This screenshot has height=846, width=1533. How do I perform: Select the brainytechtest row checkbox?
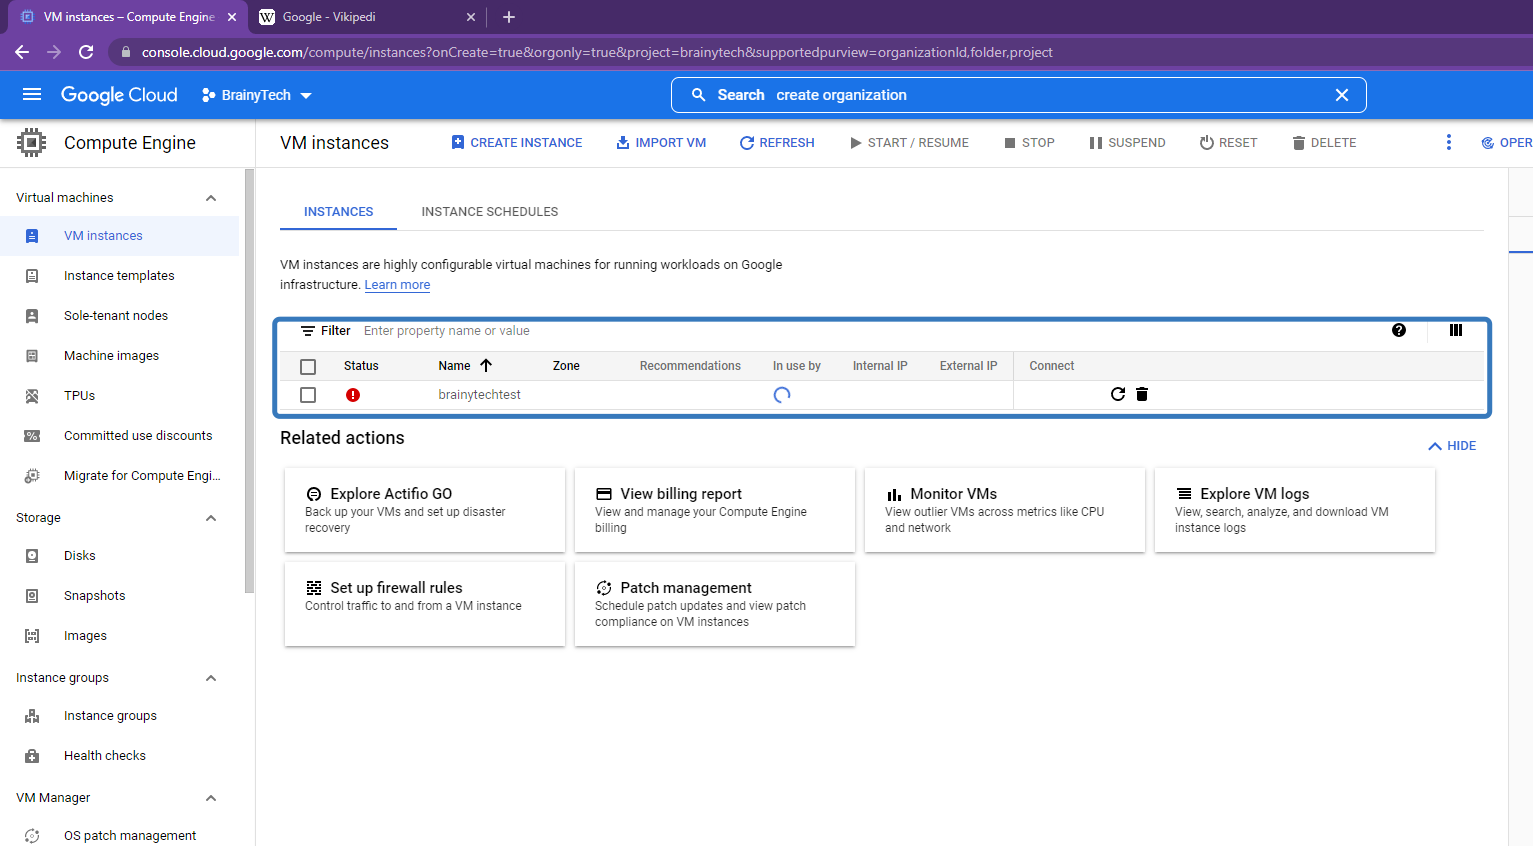(x=308, y=395)
